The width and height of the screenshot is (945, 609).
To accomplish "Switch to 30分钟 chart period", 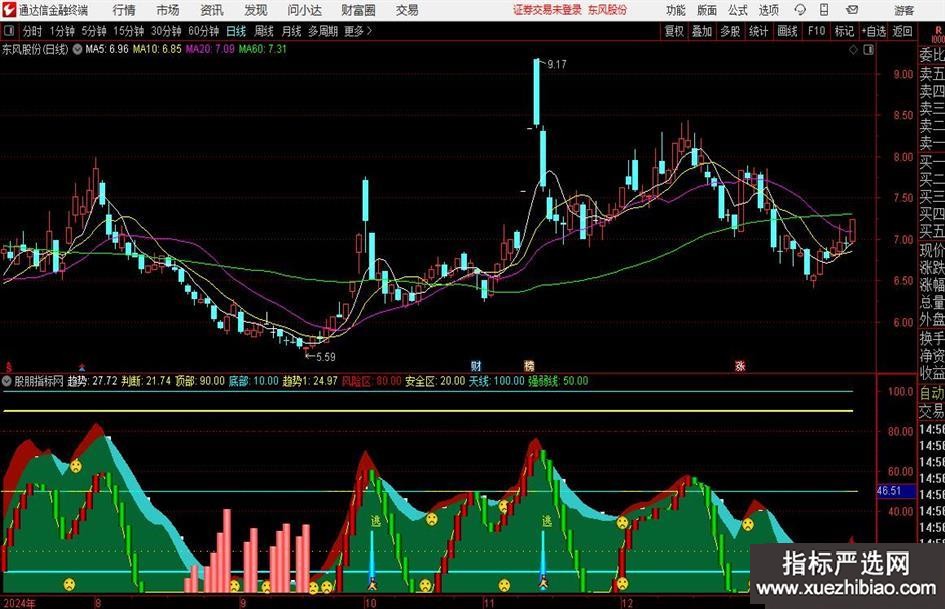I will click(166, 31).
